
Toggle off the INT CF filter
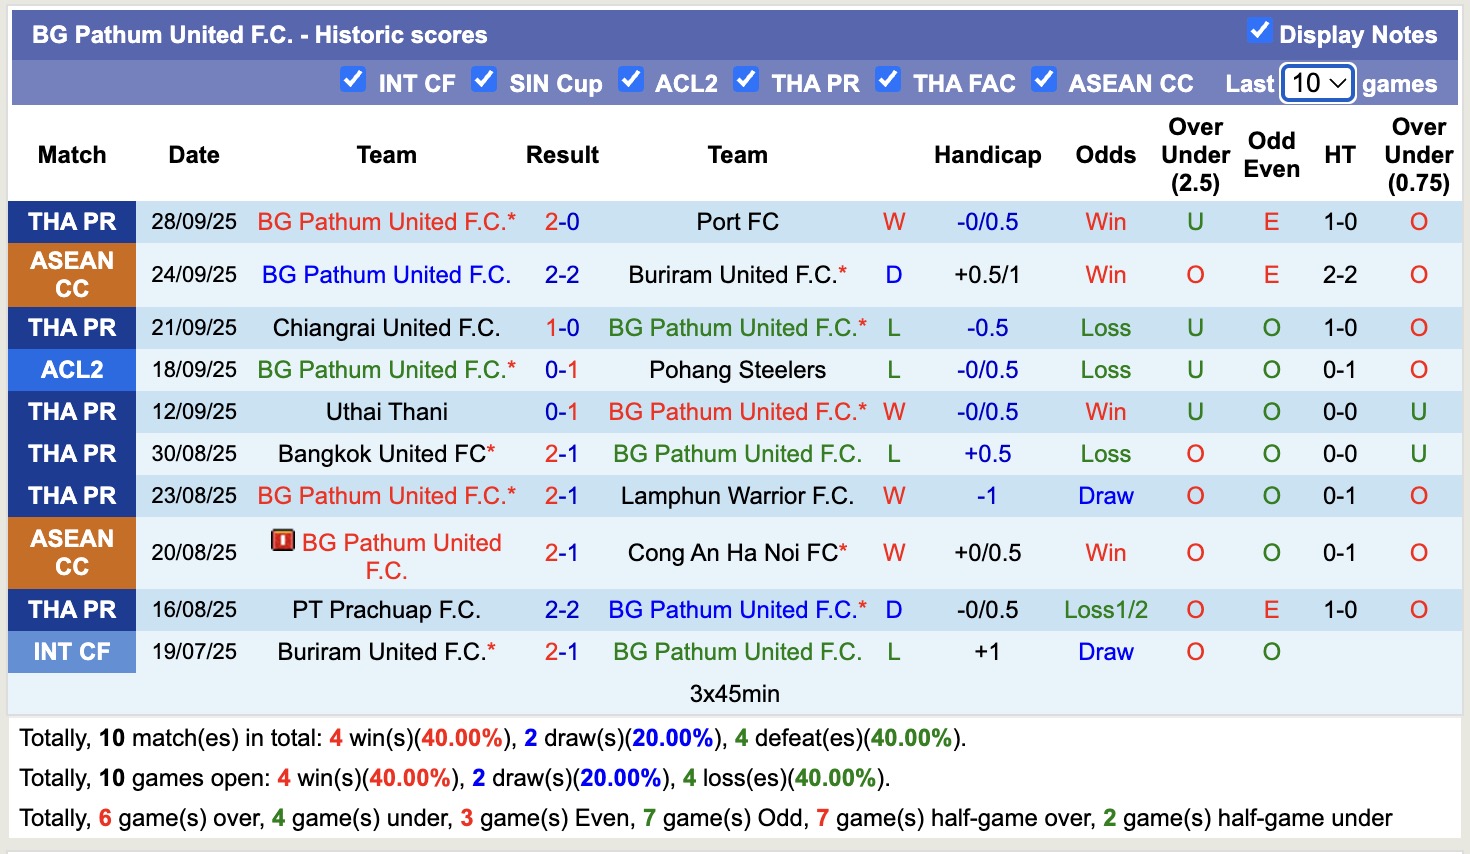tap(353, 78)
